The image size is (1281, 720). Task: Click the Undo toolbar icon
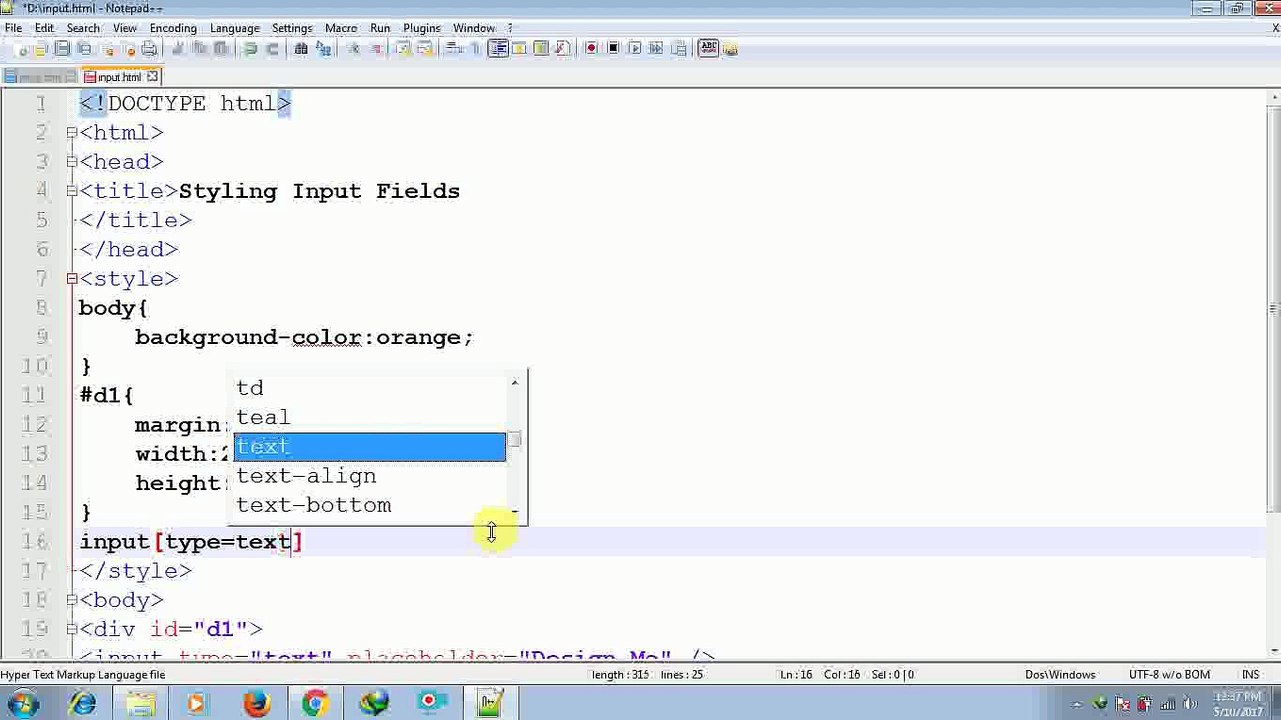click(250, 48)
